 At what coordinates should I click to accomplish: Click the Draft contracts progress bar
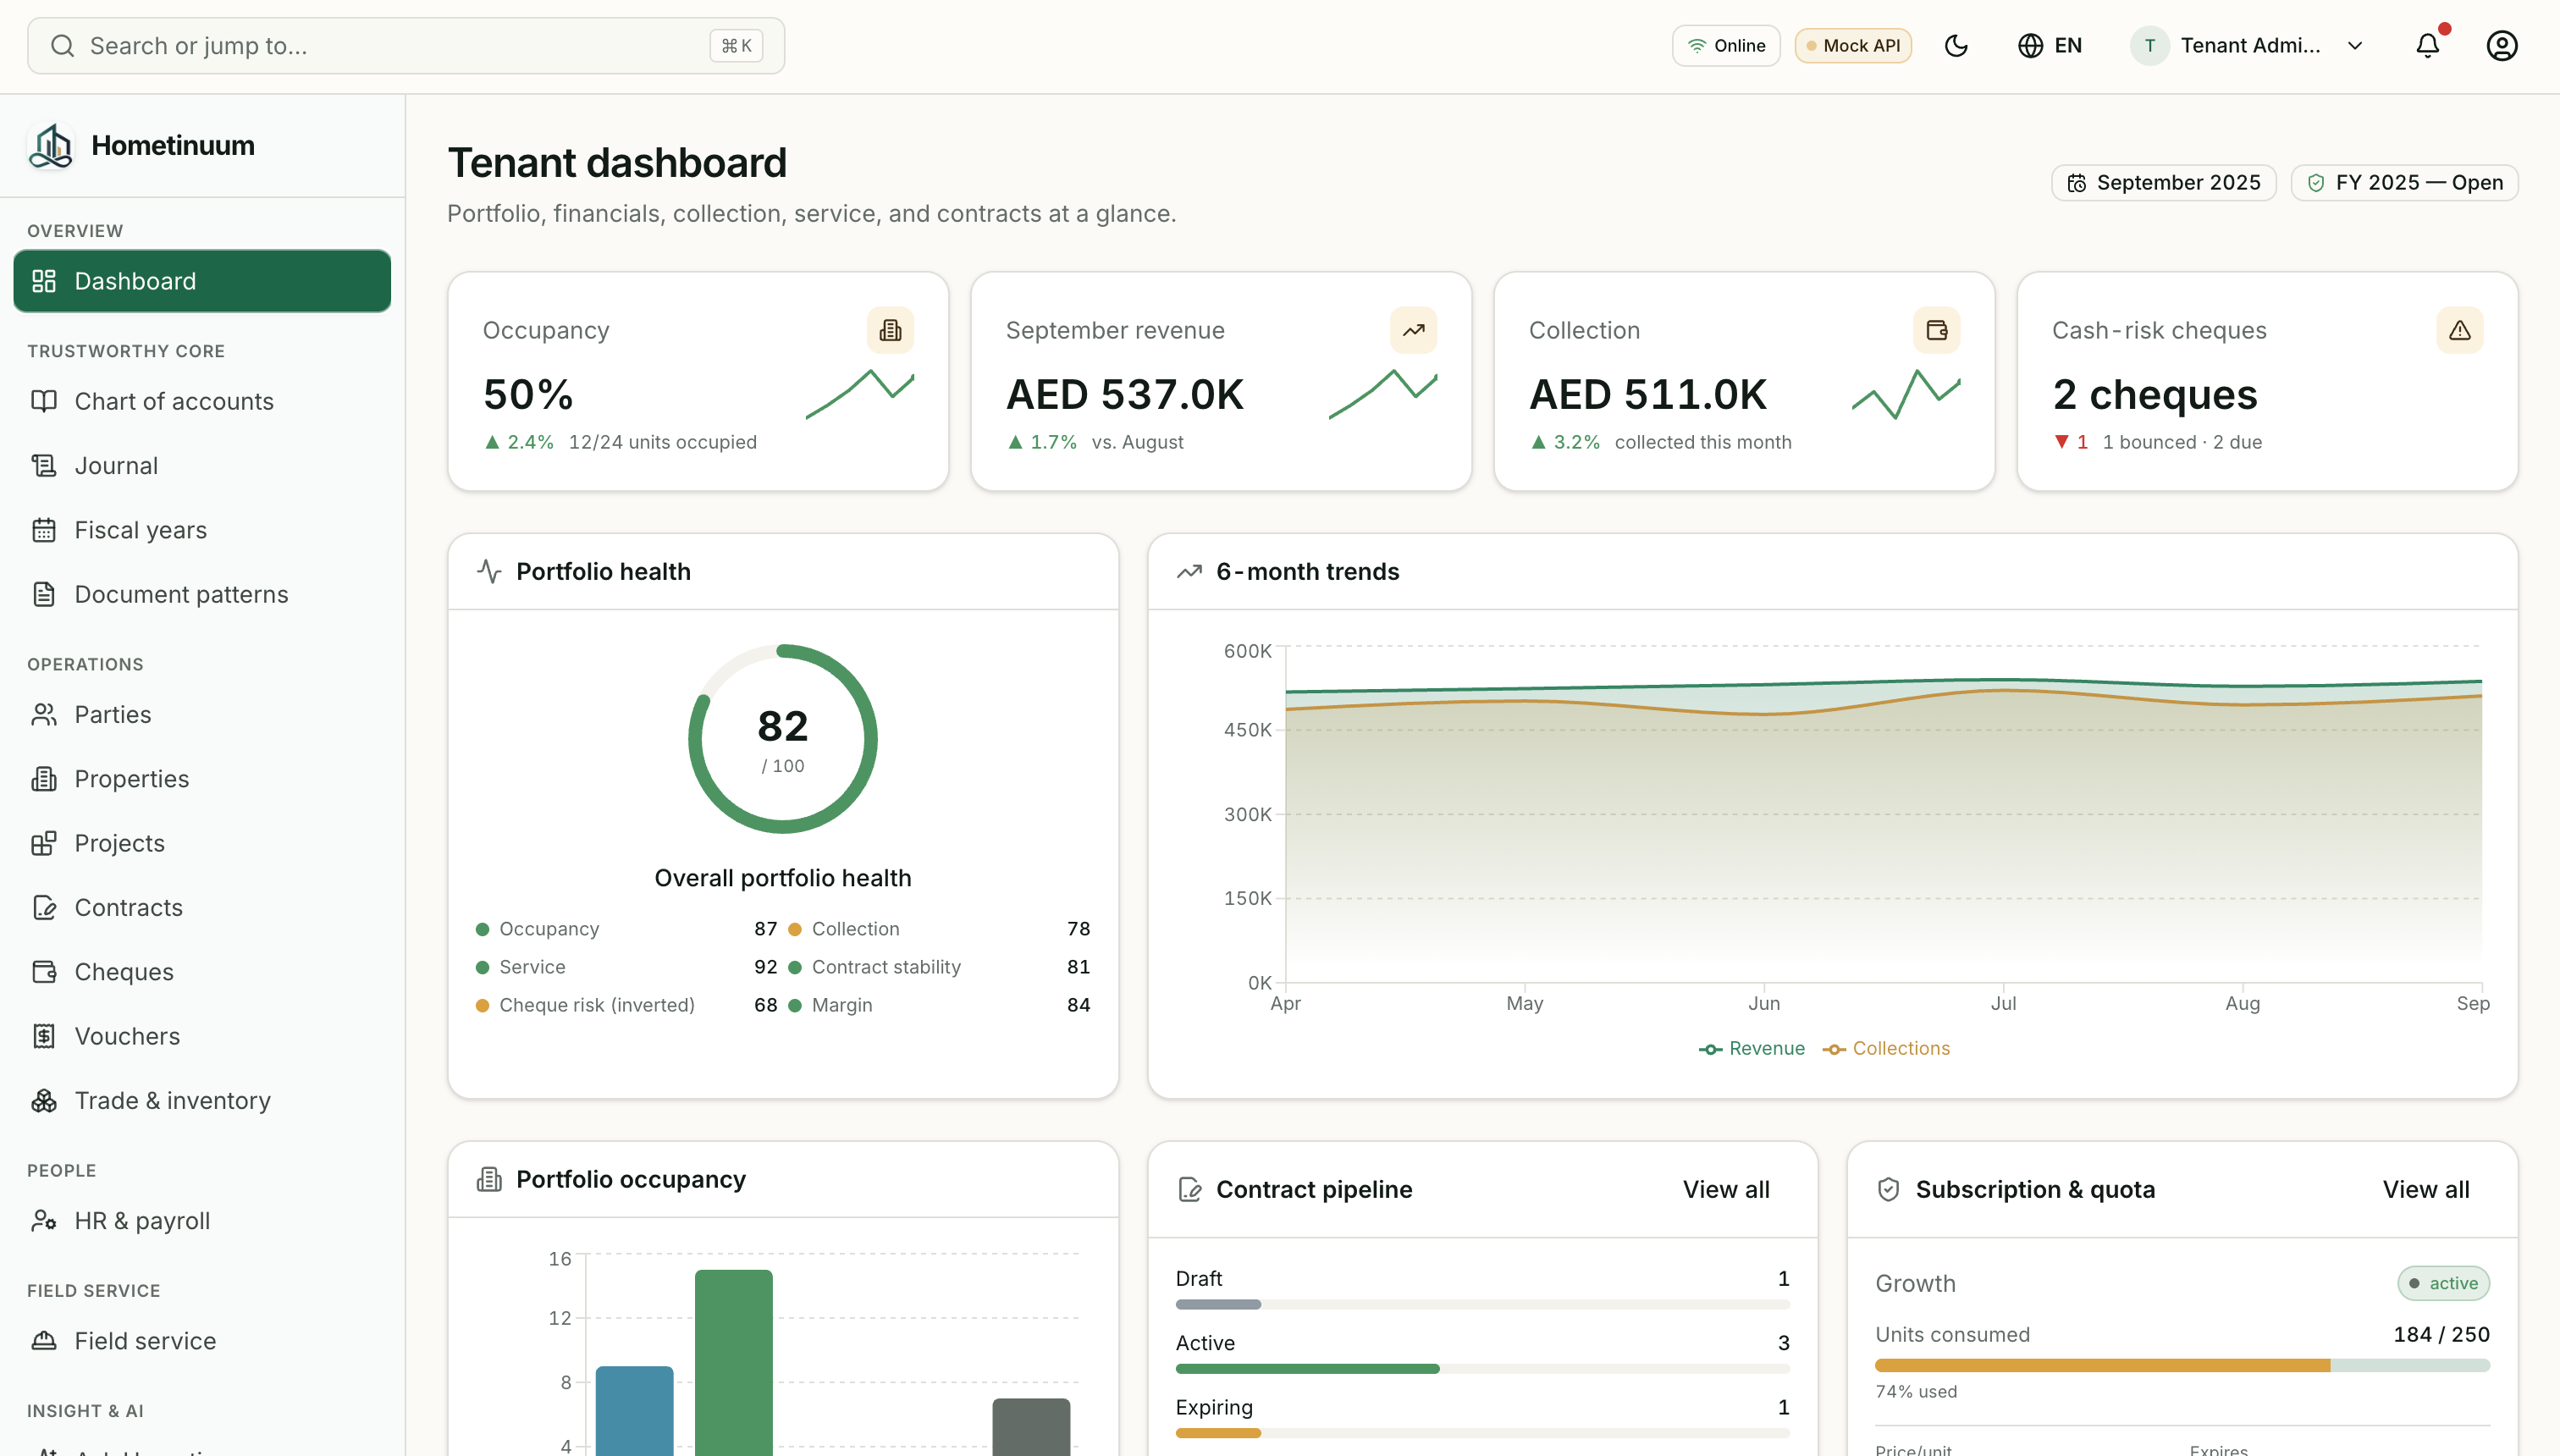pyautogui.click(x=1482, y=1305)
